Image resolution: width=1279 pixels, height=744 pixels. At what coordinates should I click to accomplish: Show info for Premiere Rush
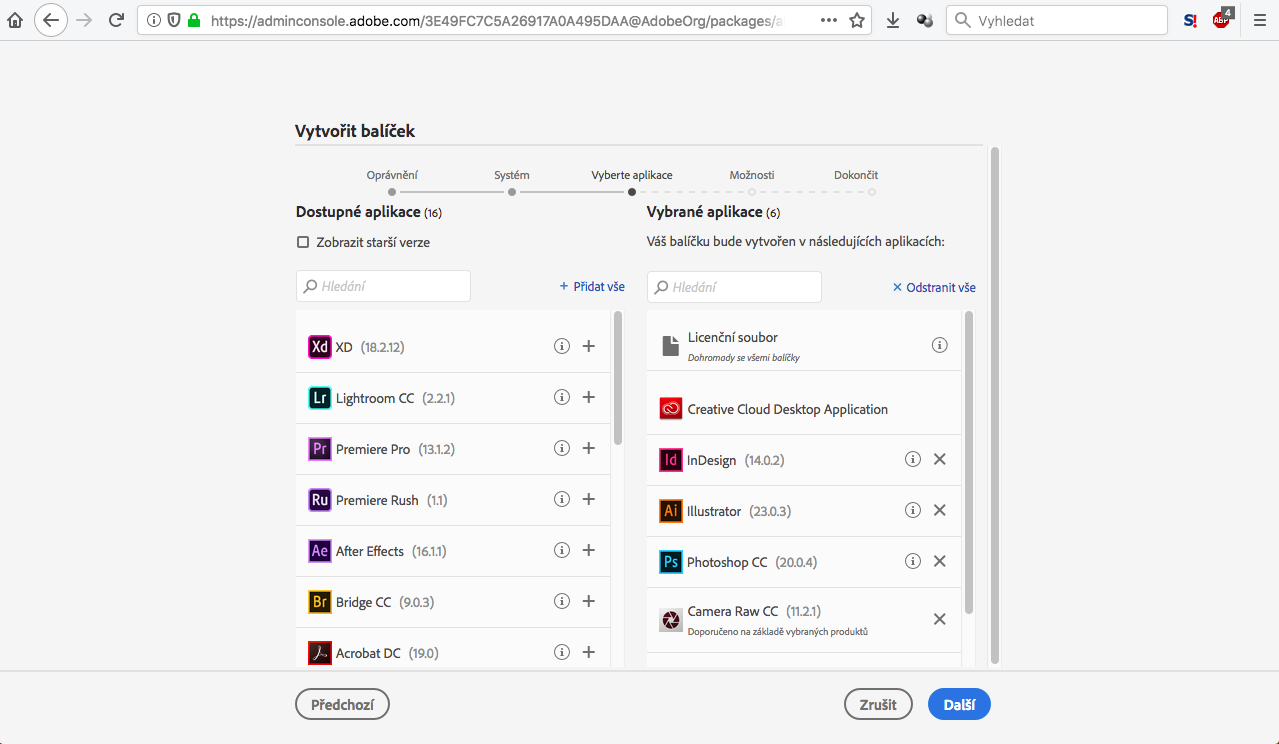click(x=562, y=499)
